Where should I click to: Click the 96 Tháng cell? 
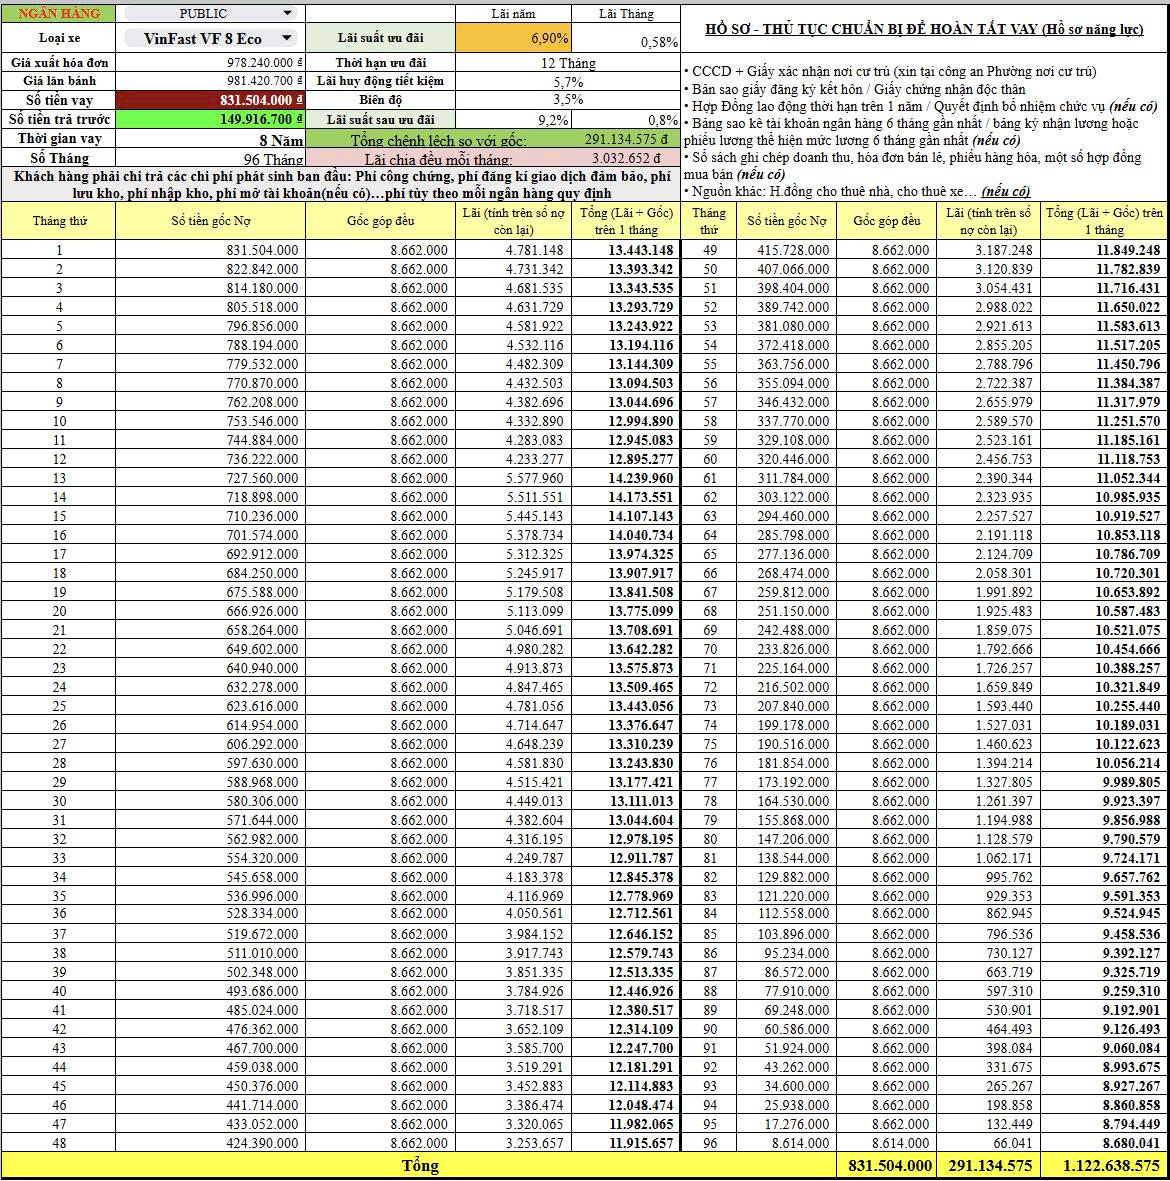coord(210,158)
